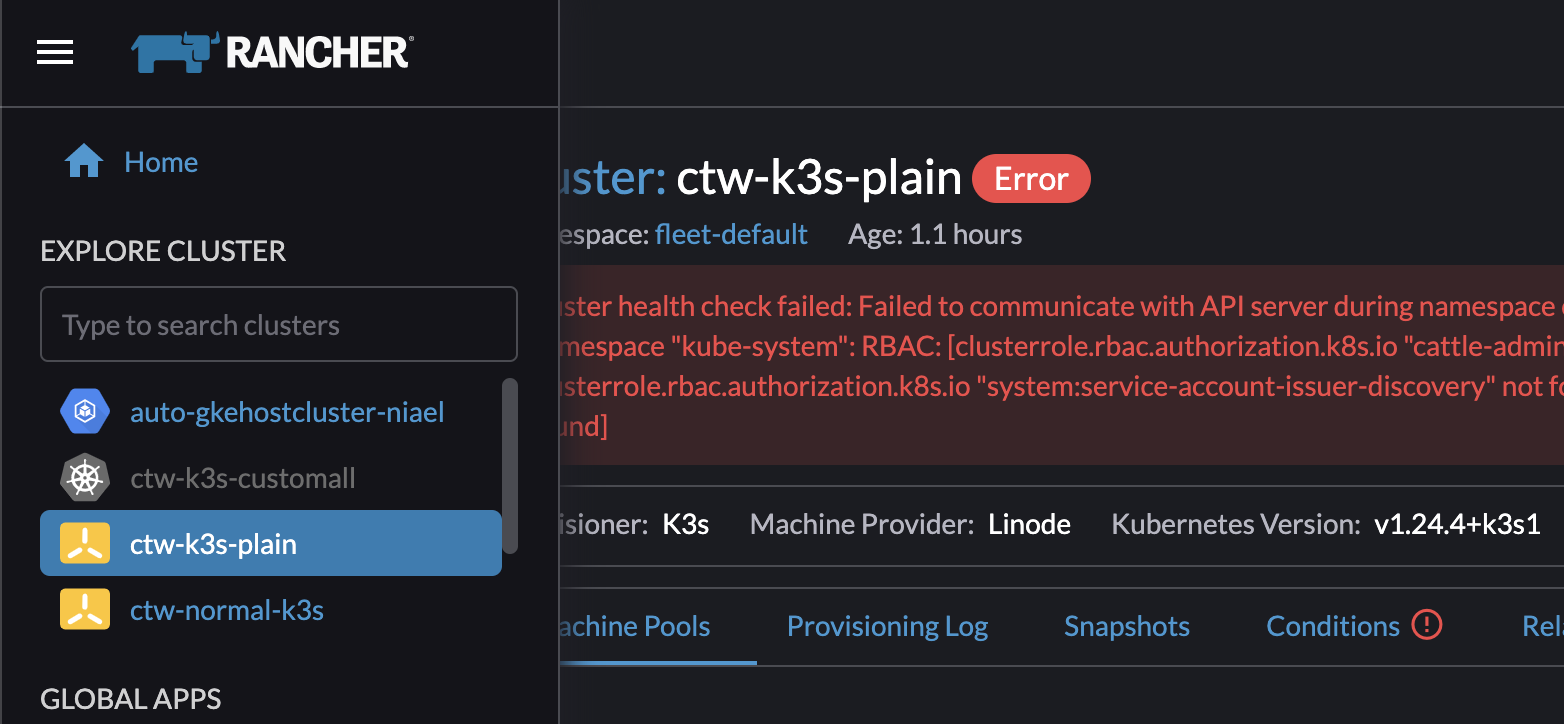Click the K3s icon beside ctw-normal-k3s
Image resolution: width=1564 pixels, height=724 pixels.
[85, 610]
